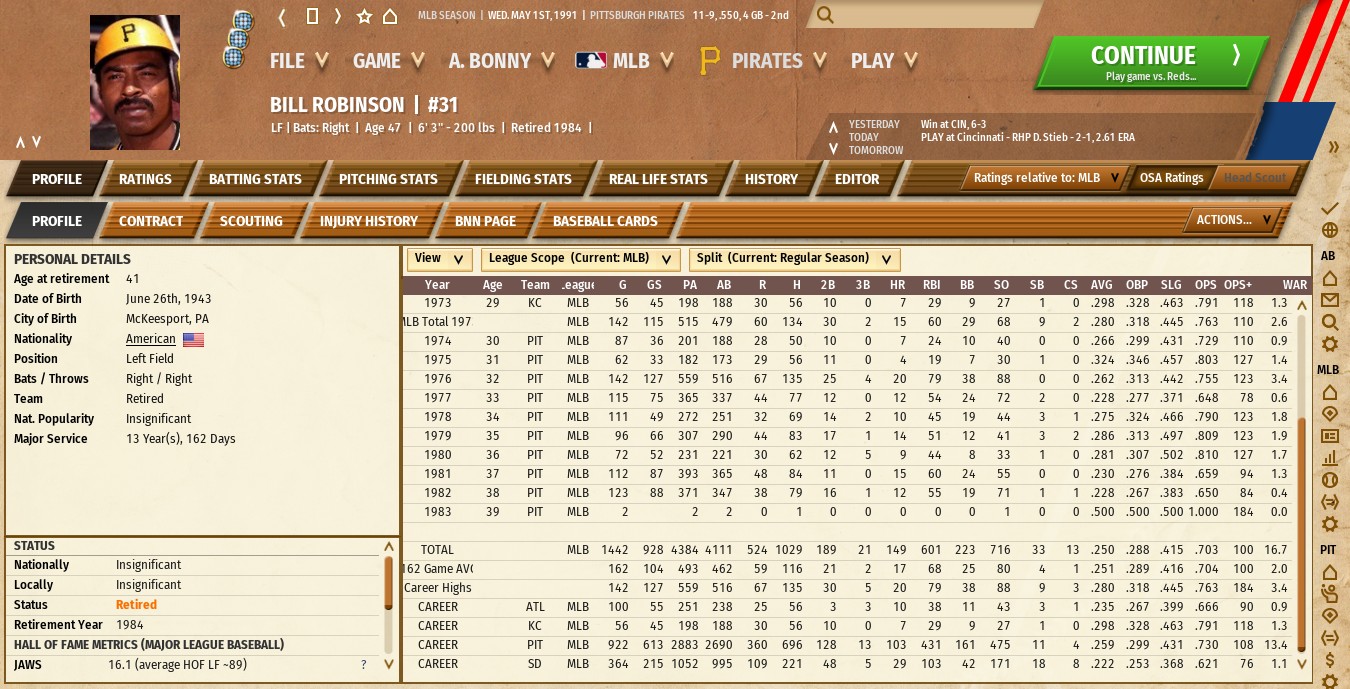Sort the stats table by the Year column

click(437, 285)
